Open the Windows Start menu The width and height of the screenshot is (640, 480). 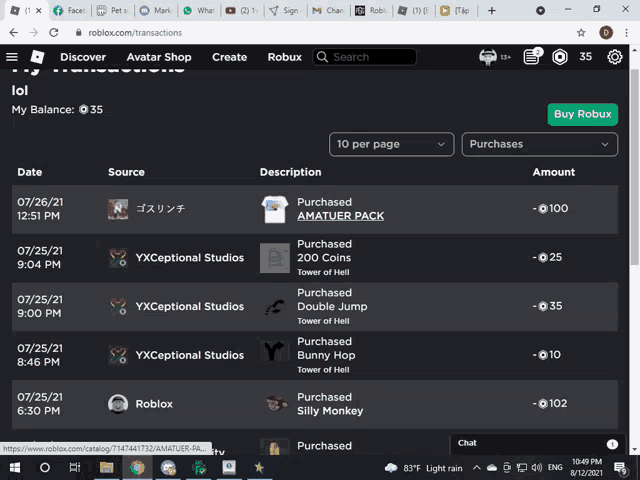pos(15,468)
